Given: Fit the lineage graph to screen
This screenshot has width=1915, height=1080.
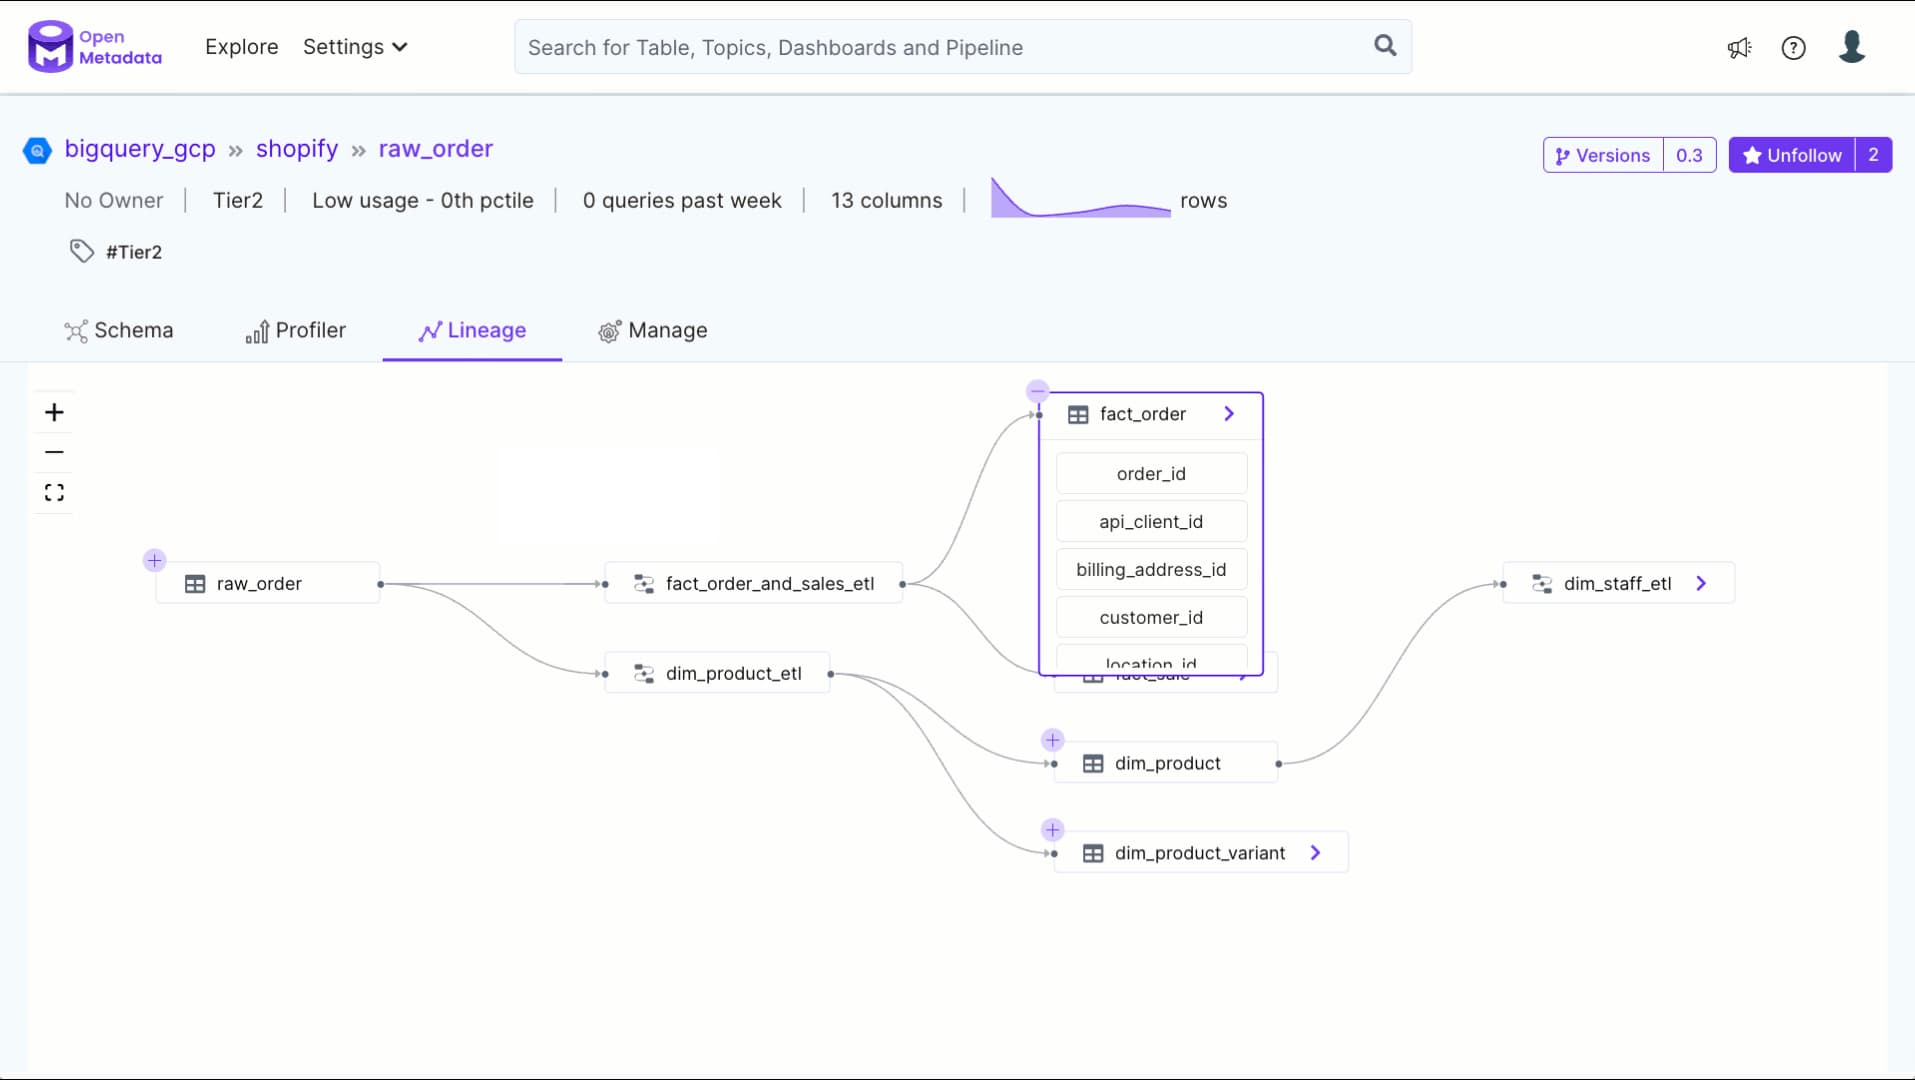Looking at the screenshot, I should [54, 492].
